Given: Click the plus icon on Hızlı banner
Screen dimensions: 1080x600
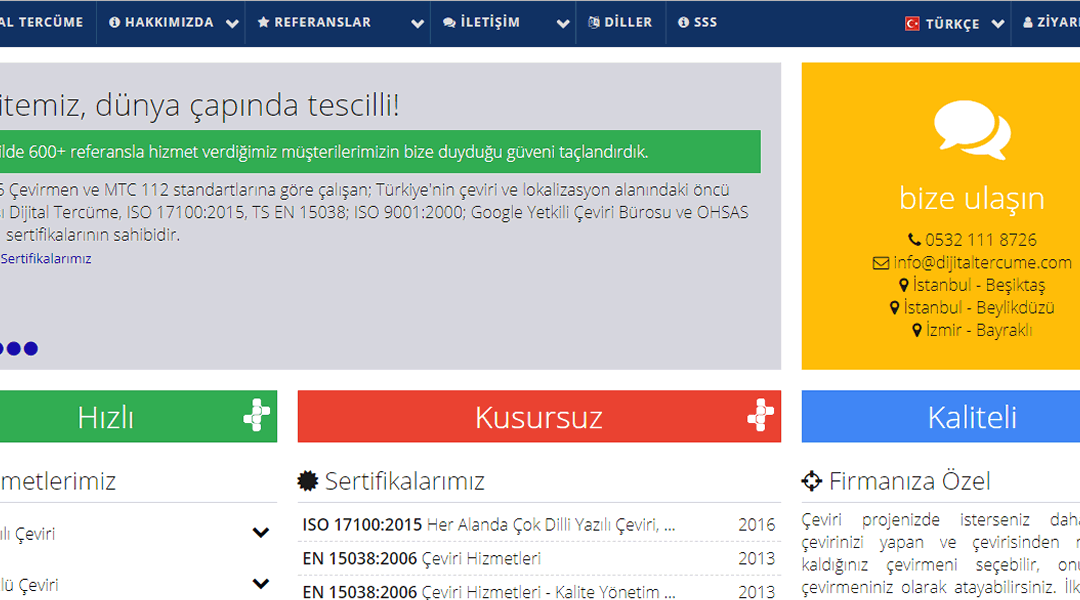Looking at the screenshot, I should click(256, 415).
